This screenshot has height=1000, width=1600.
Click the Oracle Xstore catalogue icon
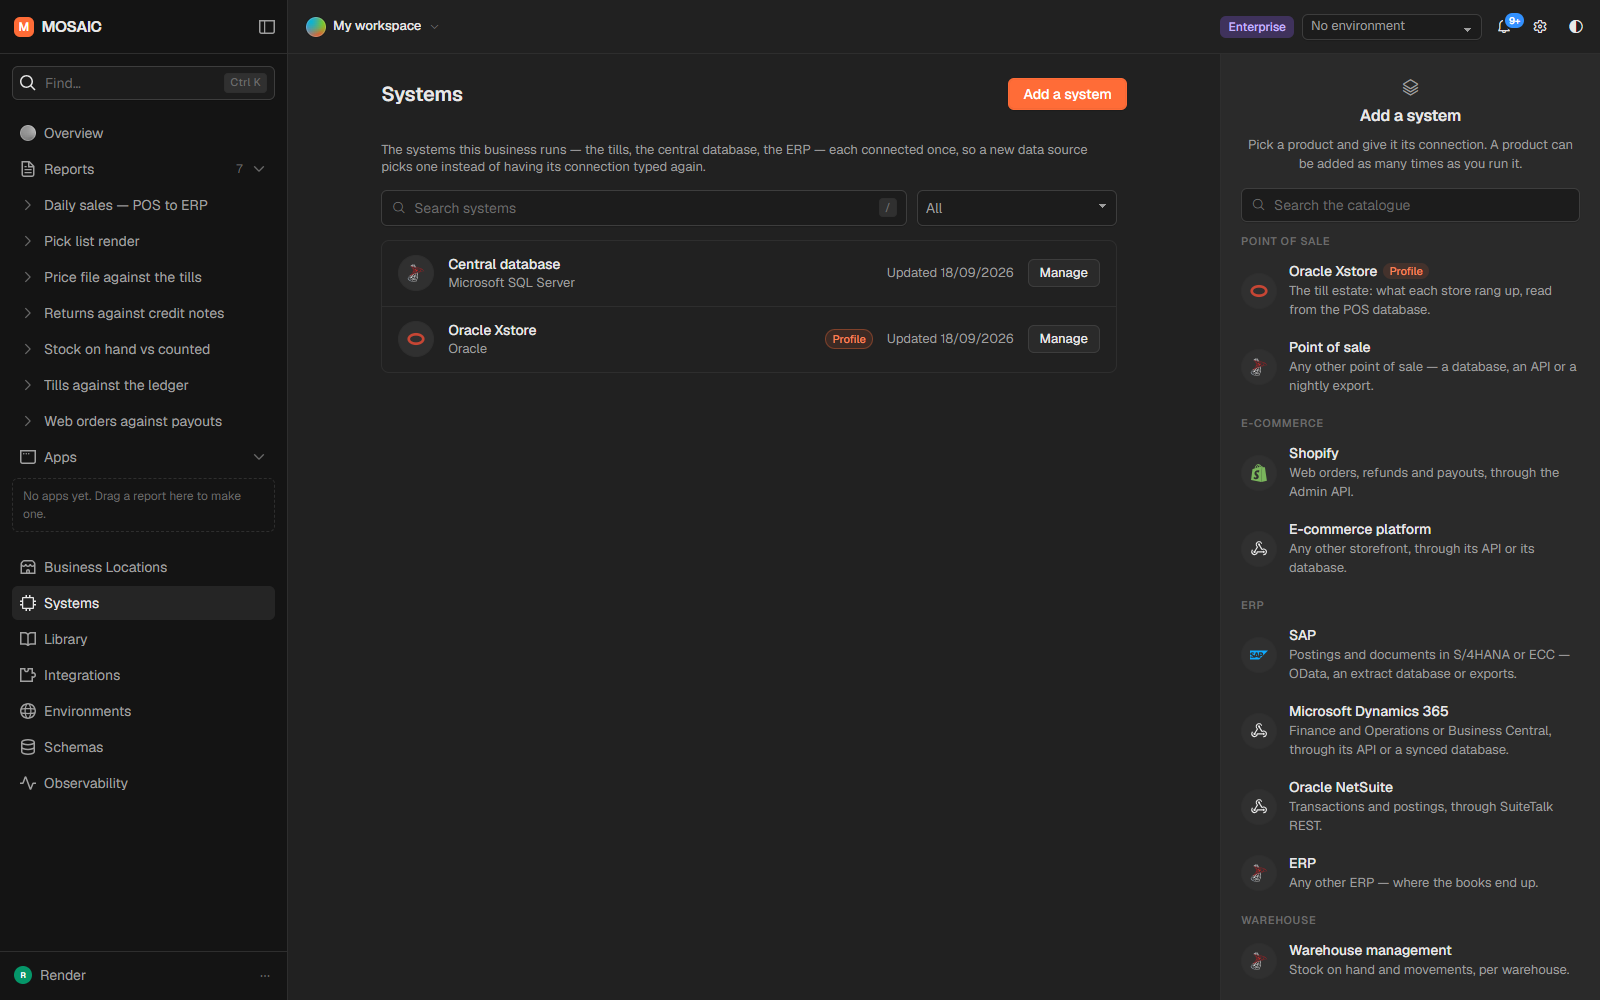coord(1259,291)
